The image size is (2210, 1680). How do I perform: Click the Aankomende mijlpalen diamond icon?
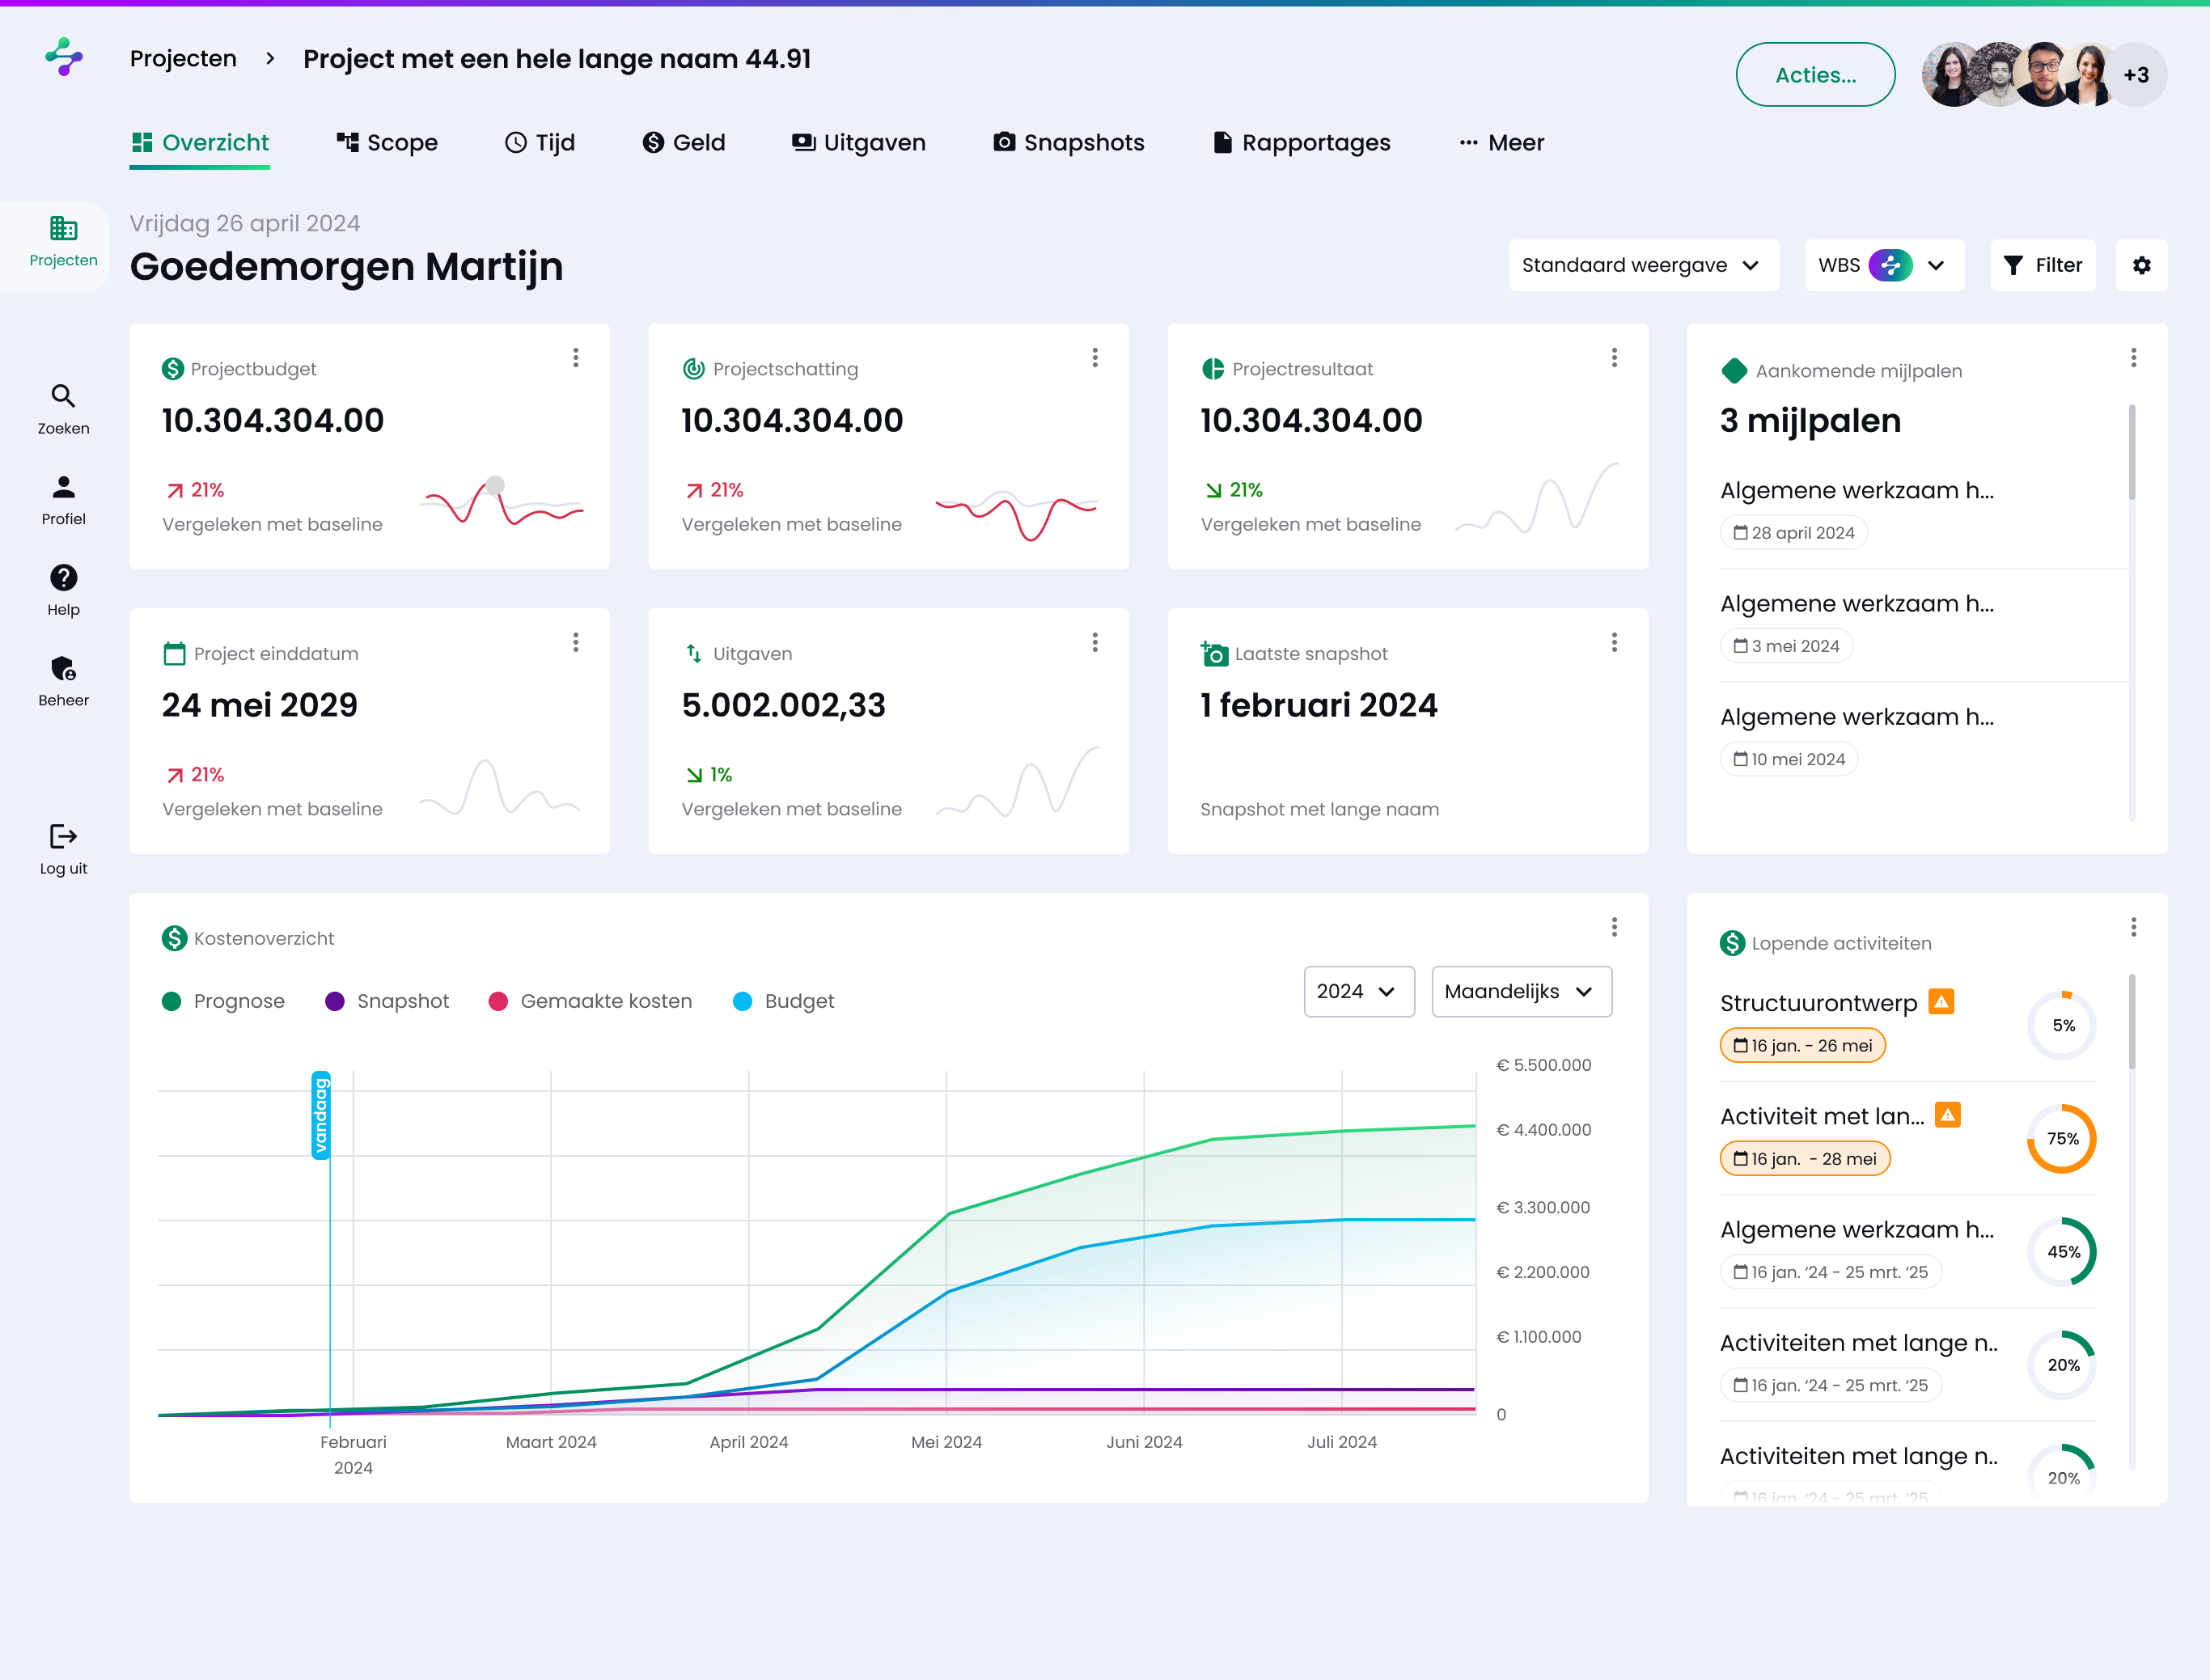tap(1734, 371)
